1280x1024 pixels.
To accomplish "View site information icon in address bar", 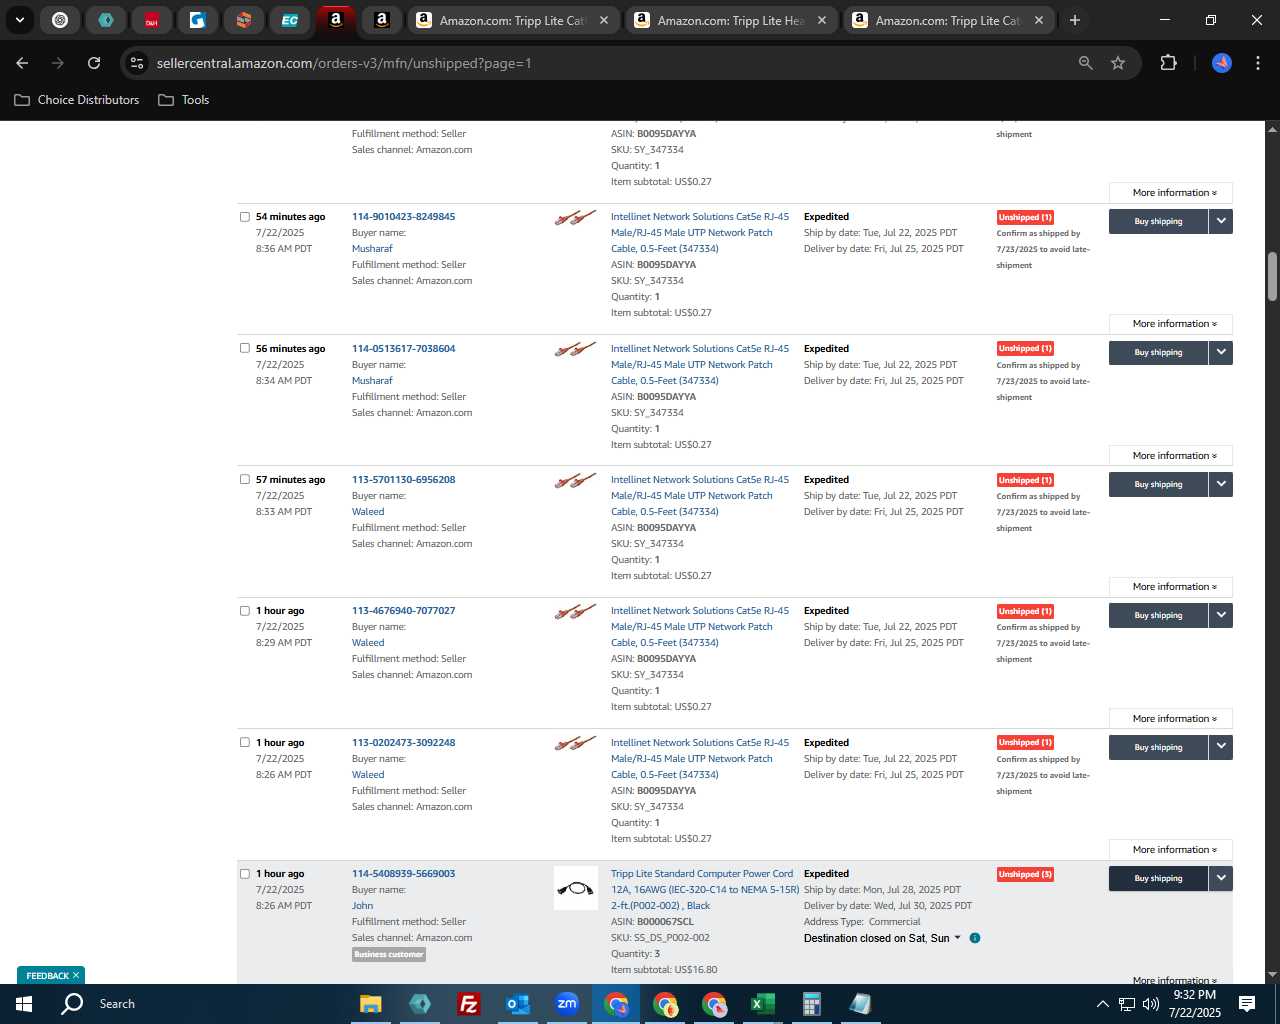I will [x=137, y=63].
